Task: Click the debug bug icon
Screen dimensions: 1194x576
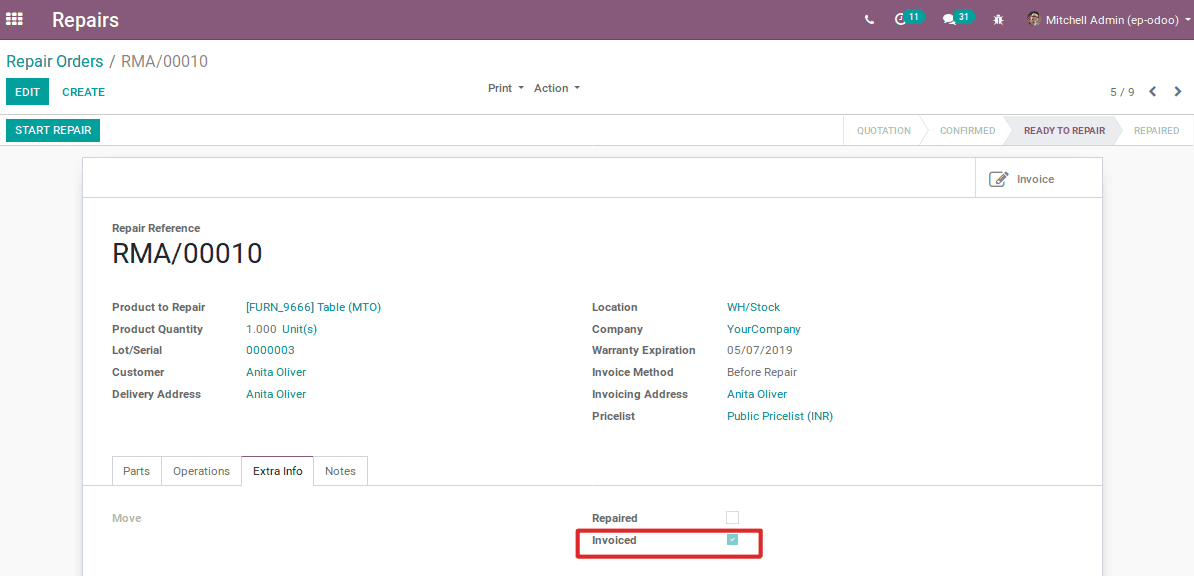Action: pyautogui.click(x=998, y=20)
